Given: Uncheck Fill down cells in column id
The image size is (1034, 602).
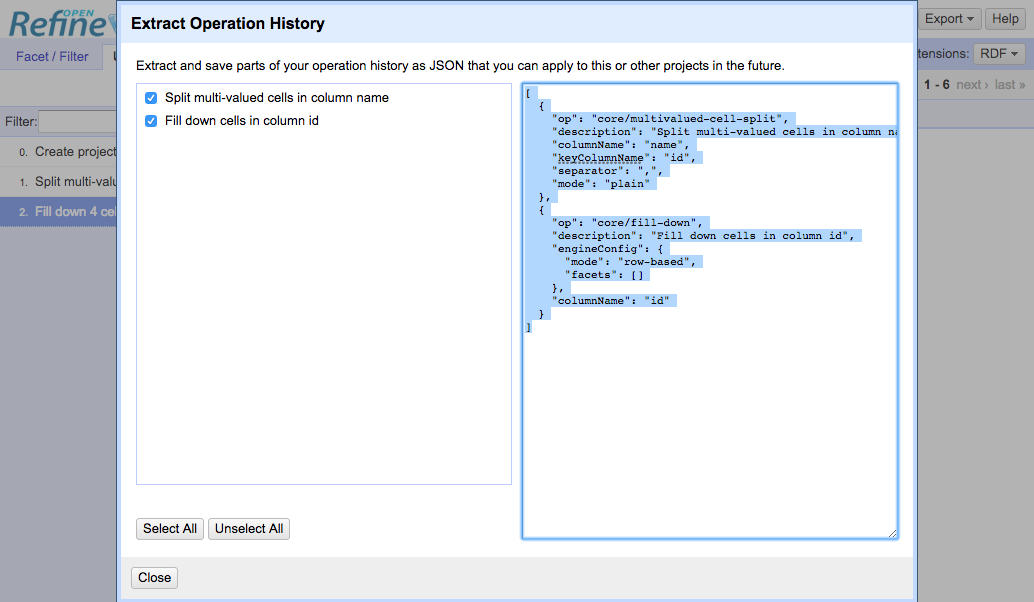Looking at the screenshot, I should [151, 121].
